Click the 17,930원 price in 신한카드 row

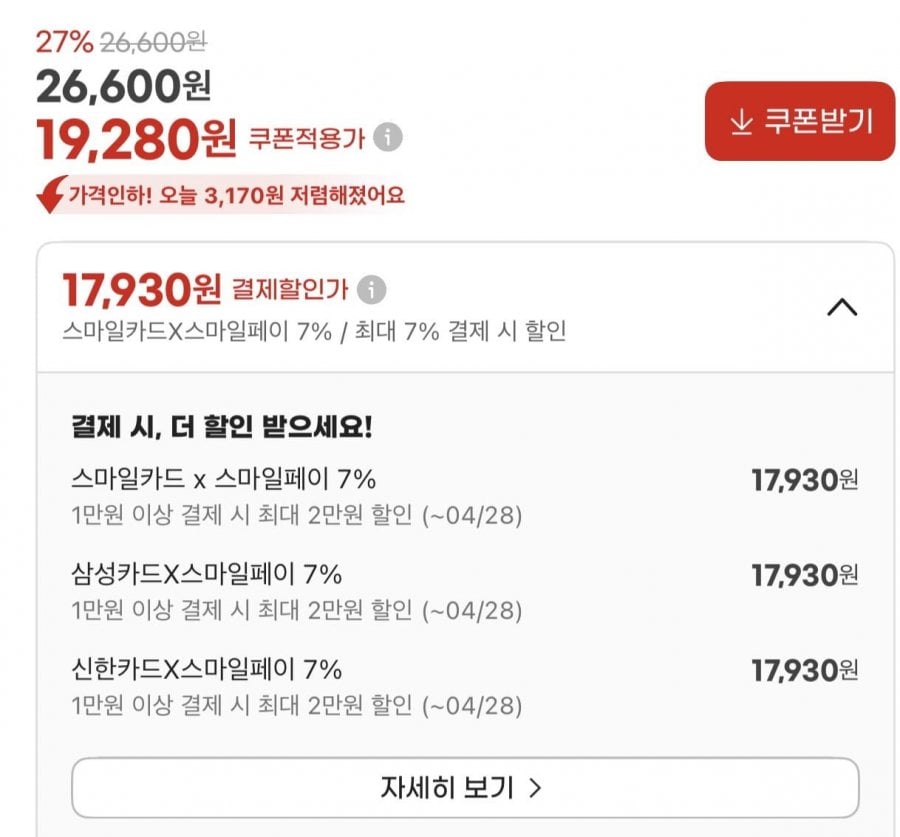point(804,670)
